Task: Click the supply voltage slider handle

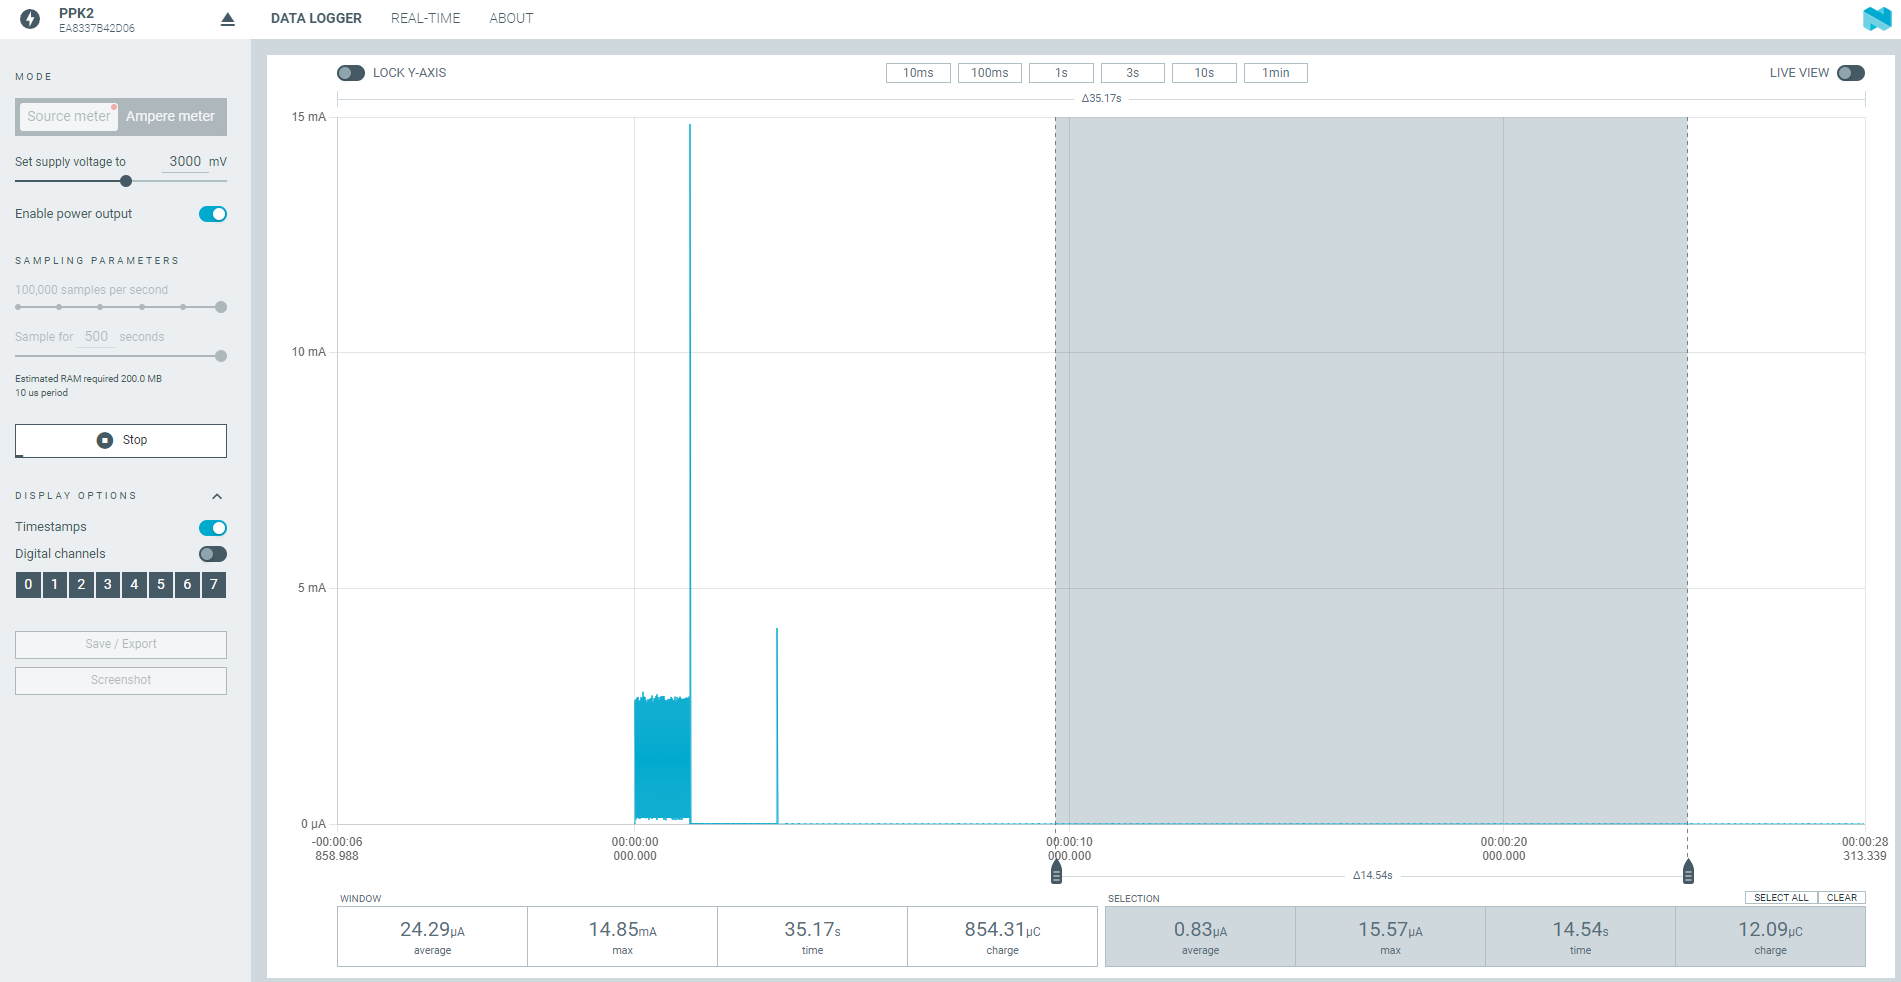Action: coord(126,181)
